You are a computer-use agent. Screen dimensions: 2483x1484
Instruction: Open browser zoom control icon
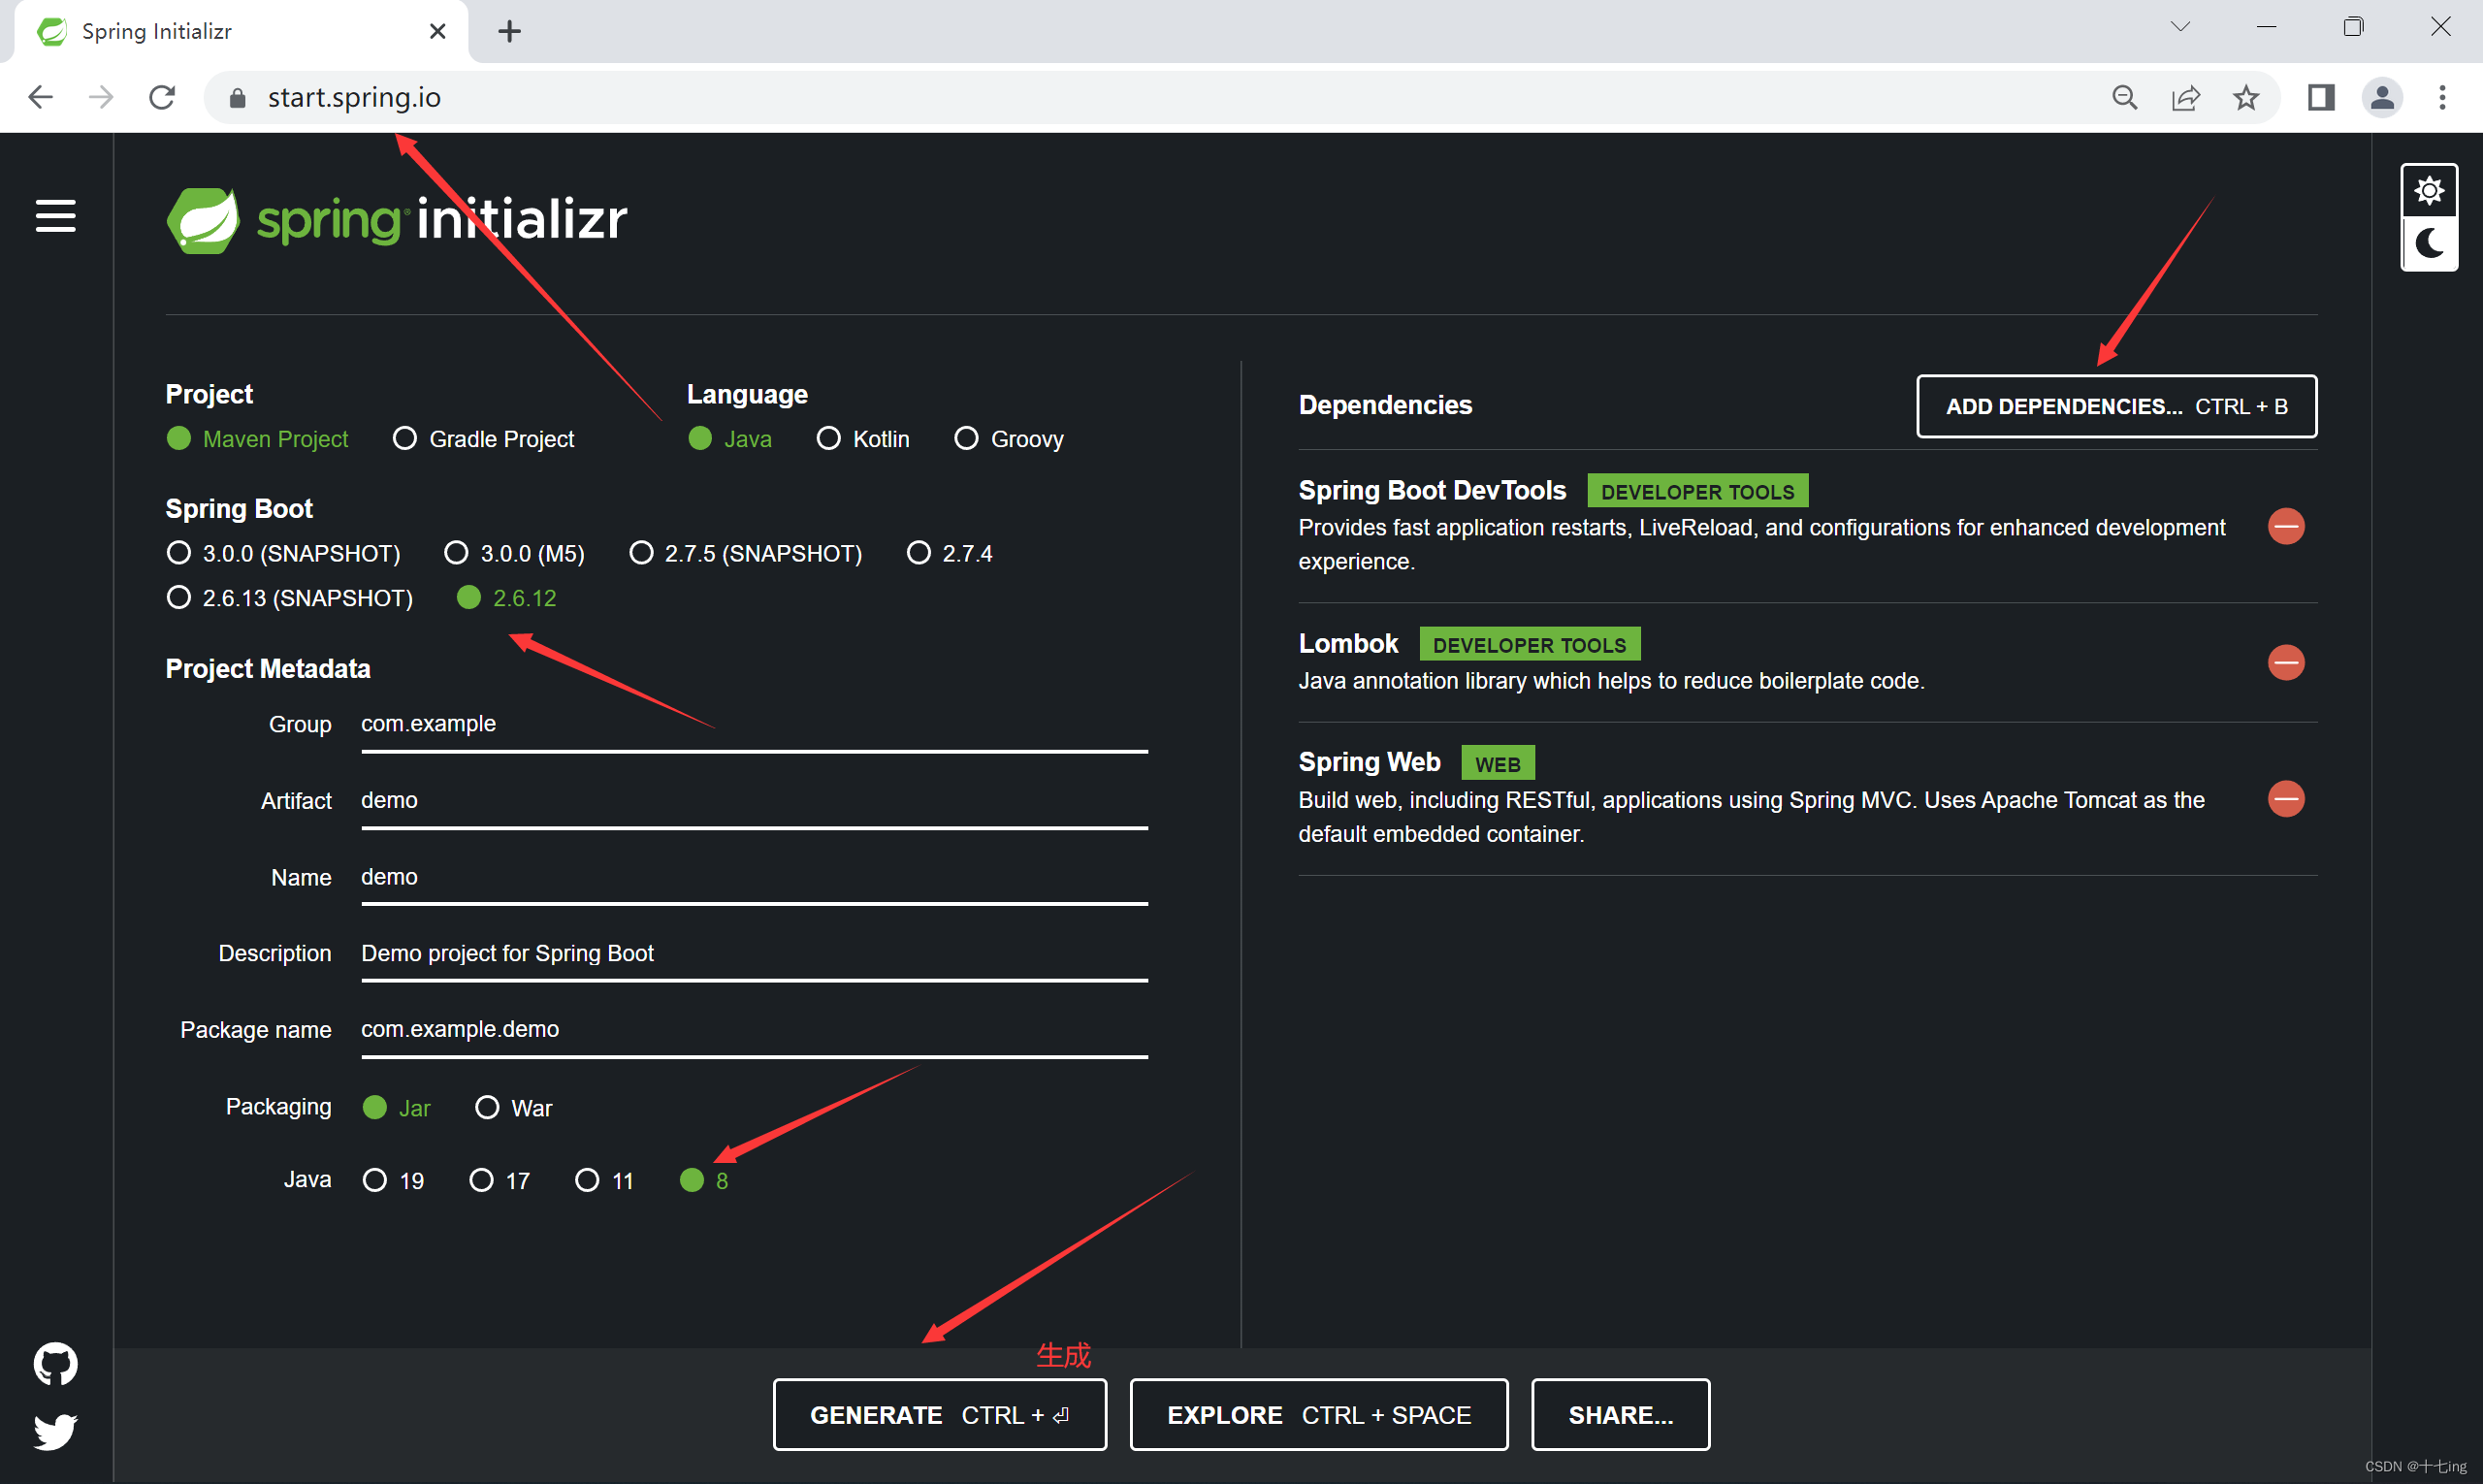[x=2124, y=97]
